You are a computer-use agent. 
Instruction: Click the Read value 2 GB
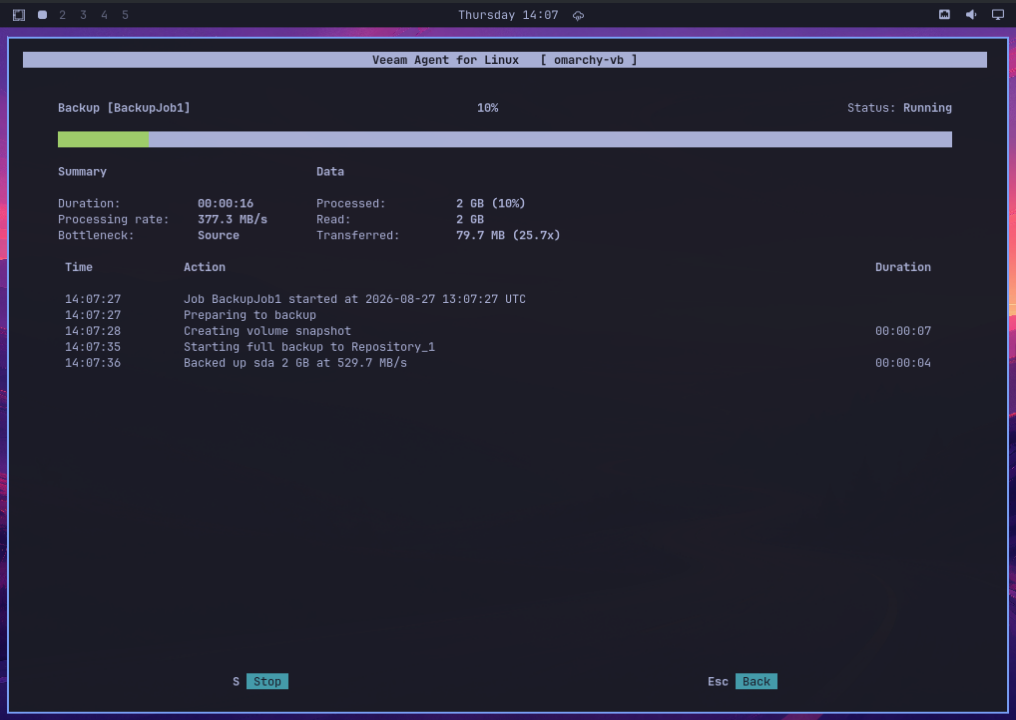470,219
